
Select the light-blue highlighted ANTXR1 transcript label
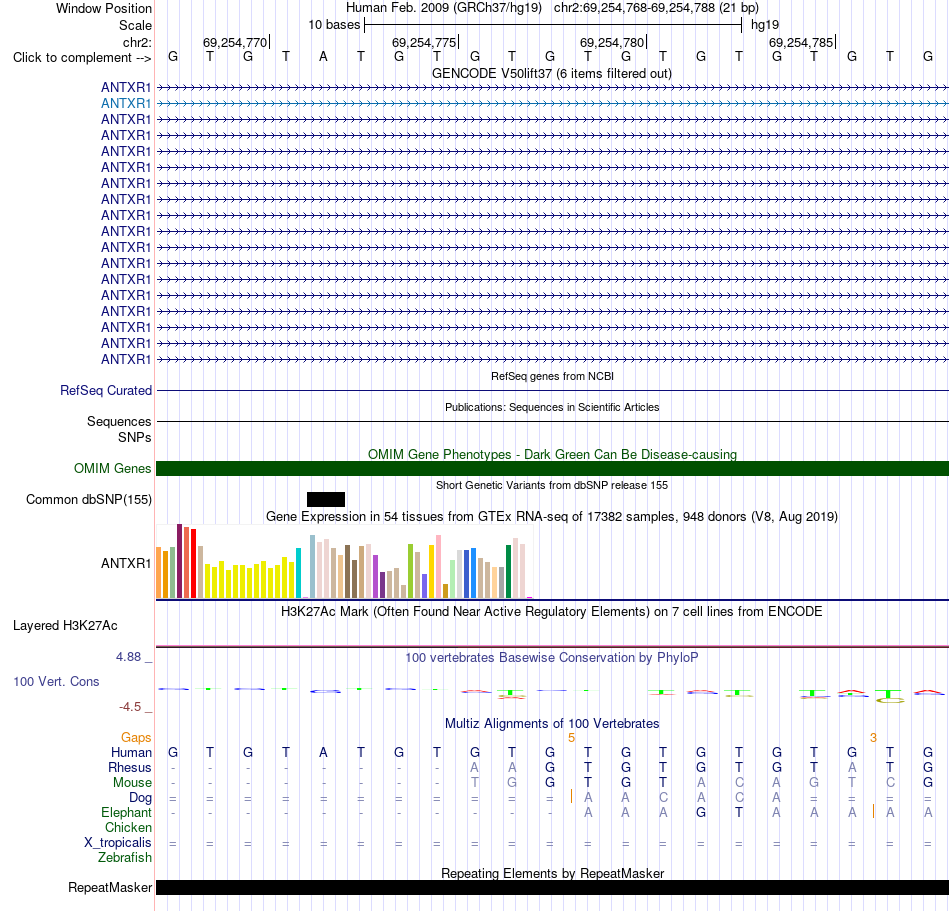[x=125, y=104]
